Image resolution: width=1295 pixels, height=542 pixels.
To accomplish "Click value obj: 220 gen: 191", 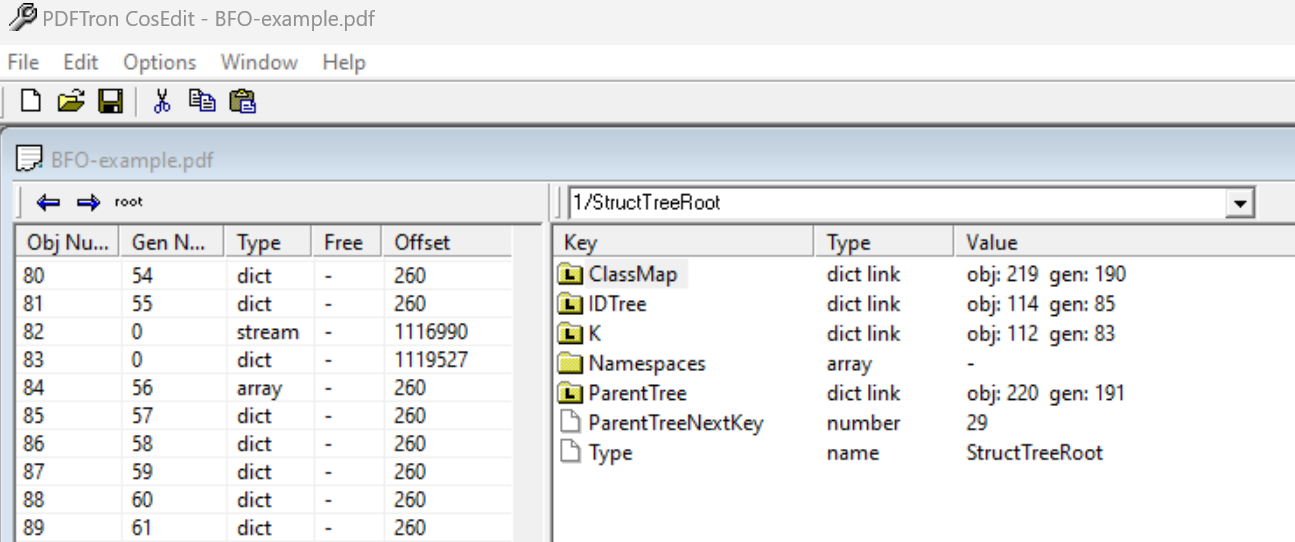I will click(1045, 393).
